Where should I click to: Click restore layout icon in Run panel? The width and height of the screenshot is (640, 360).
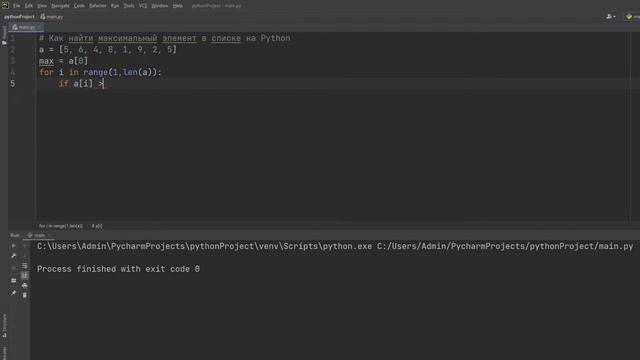pos(13,280)
